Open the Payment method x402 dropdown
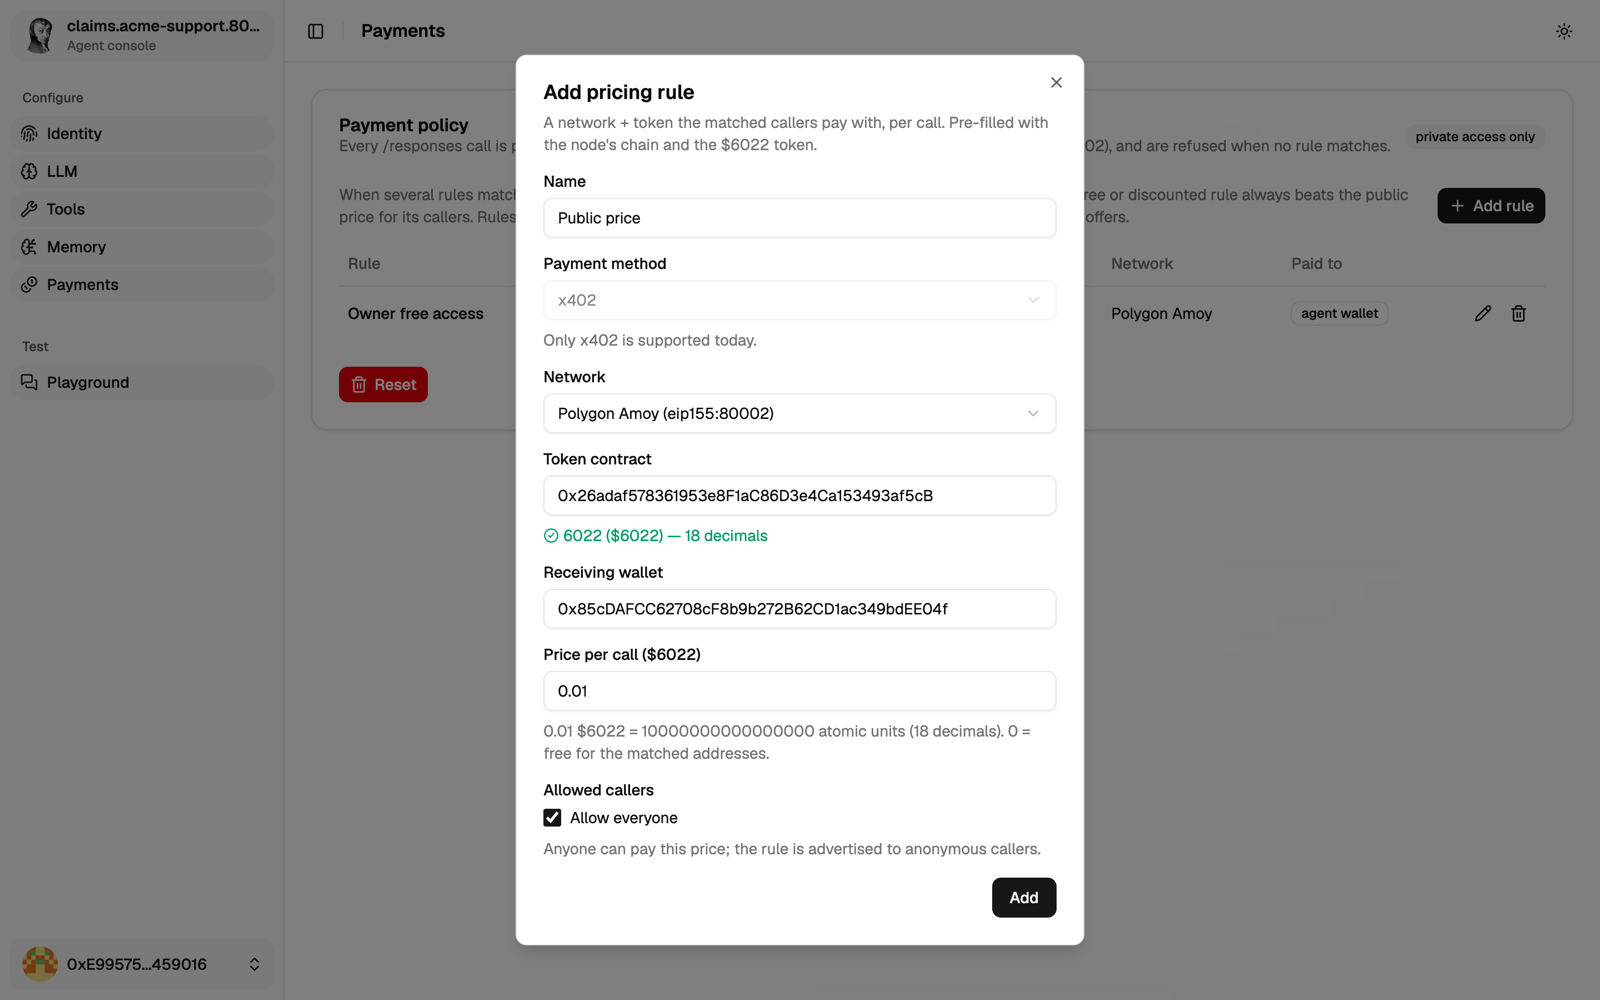Image resolution: width=1600 pixels, height=1000 pixels. coord(799,300)
